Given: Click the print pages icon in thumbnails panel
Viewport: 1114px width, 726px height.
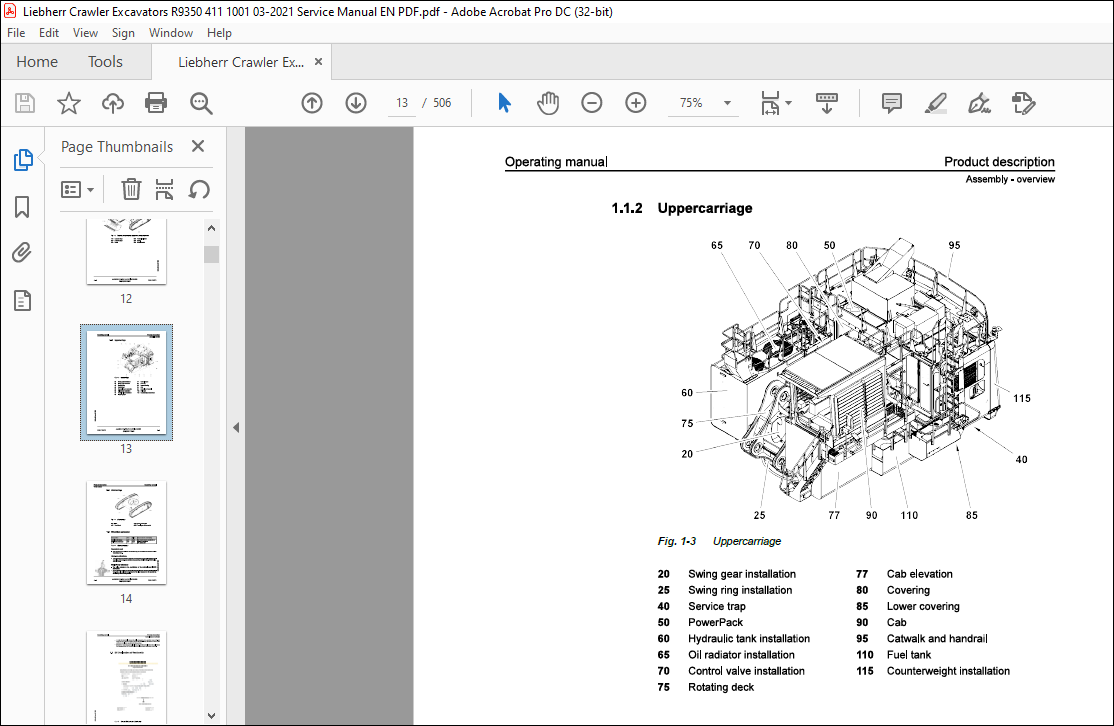Looking at the screenshot, I should pyautogui.click(x=164, y=190).
